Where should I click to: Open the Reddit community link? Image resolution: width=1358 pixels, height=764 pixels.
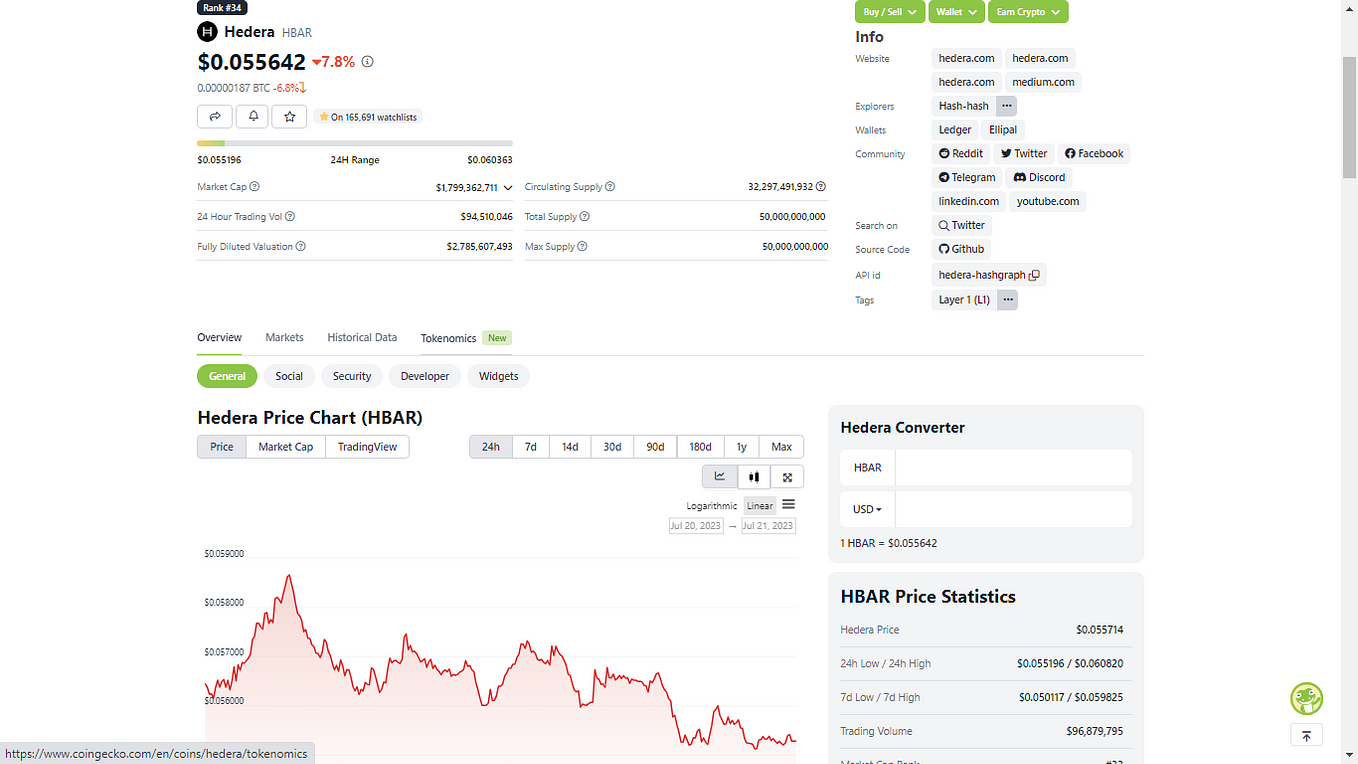point(961,154)
